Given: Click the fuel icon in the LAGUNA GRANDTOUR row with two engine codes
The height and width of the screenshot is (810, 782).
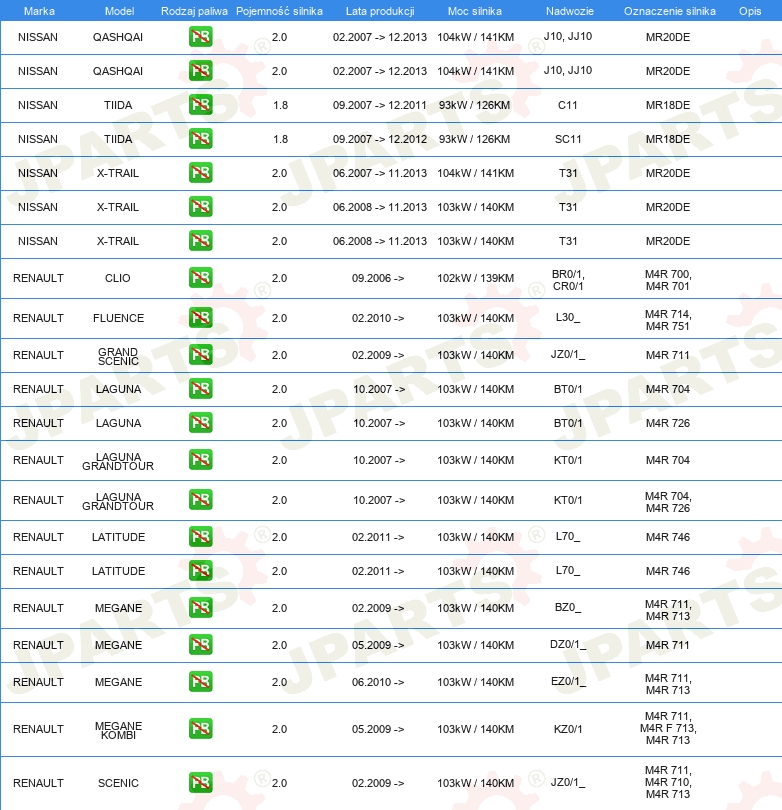Looking at the screenshot, I should coord(200,500).
